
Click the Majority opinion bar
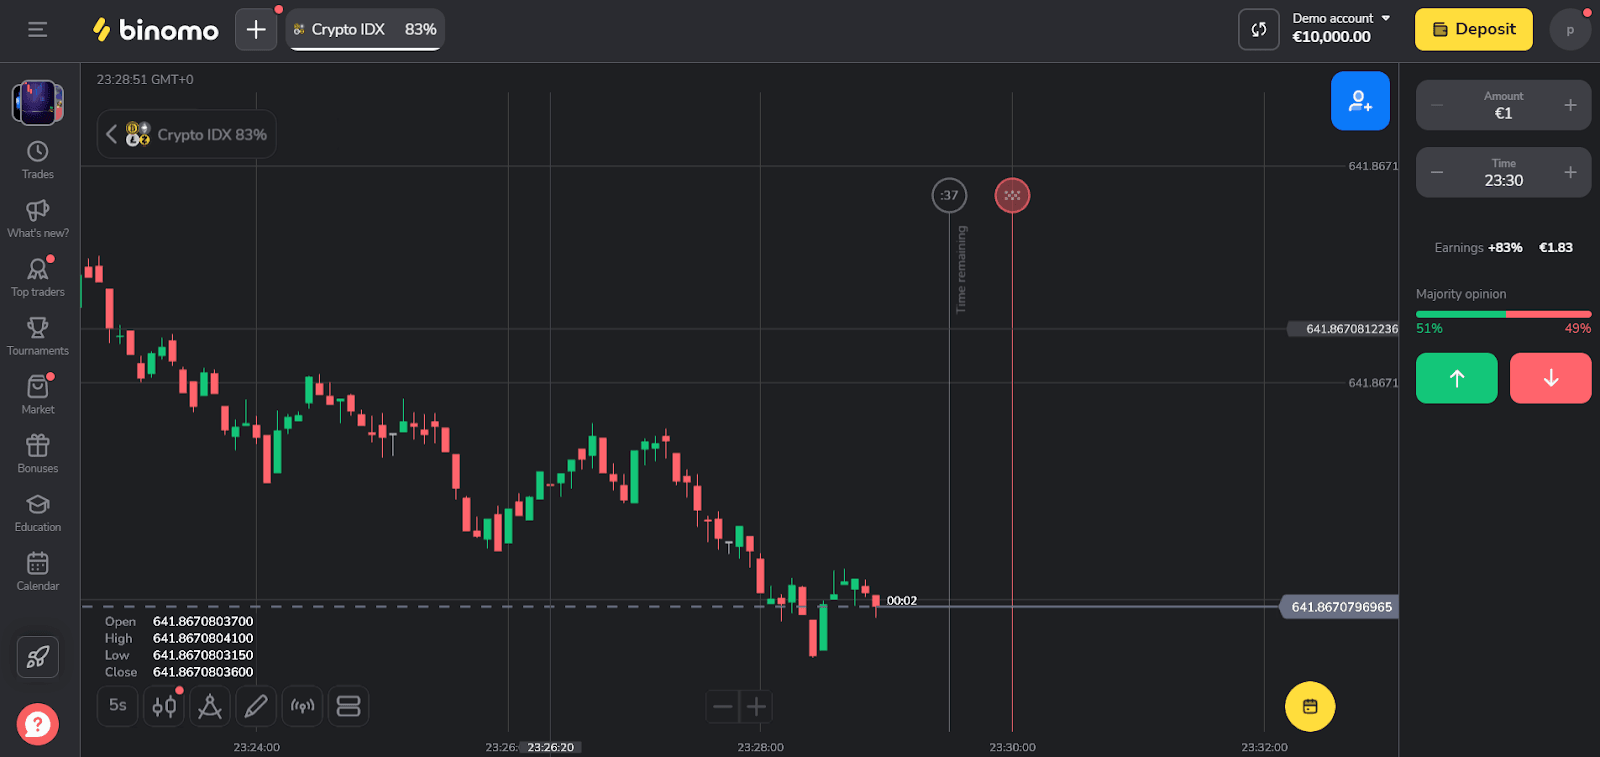(x=1503, y=314)
